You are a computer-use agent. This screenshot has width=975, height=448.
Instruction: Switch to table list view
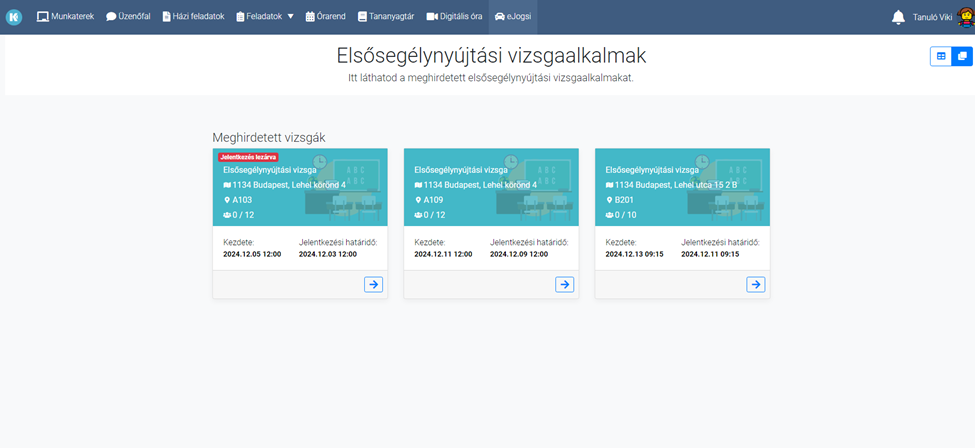coord(941,56)
